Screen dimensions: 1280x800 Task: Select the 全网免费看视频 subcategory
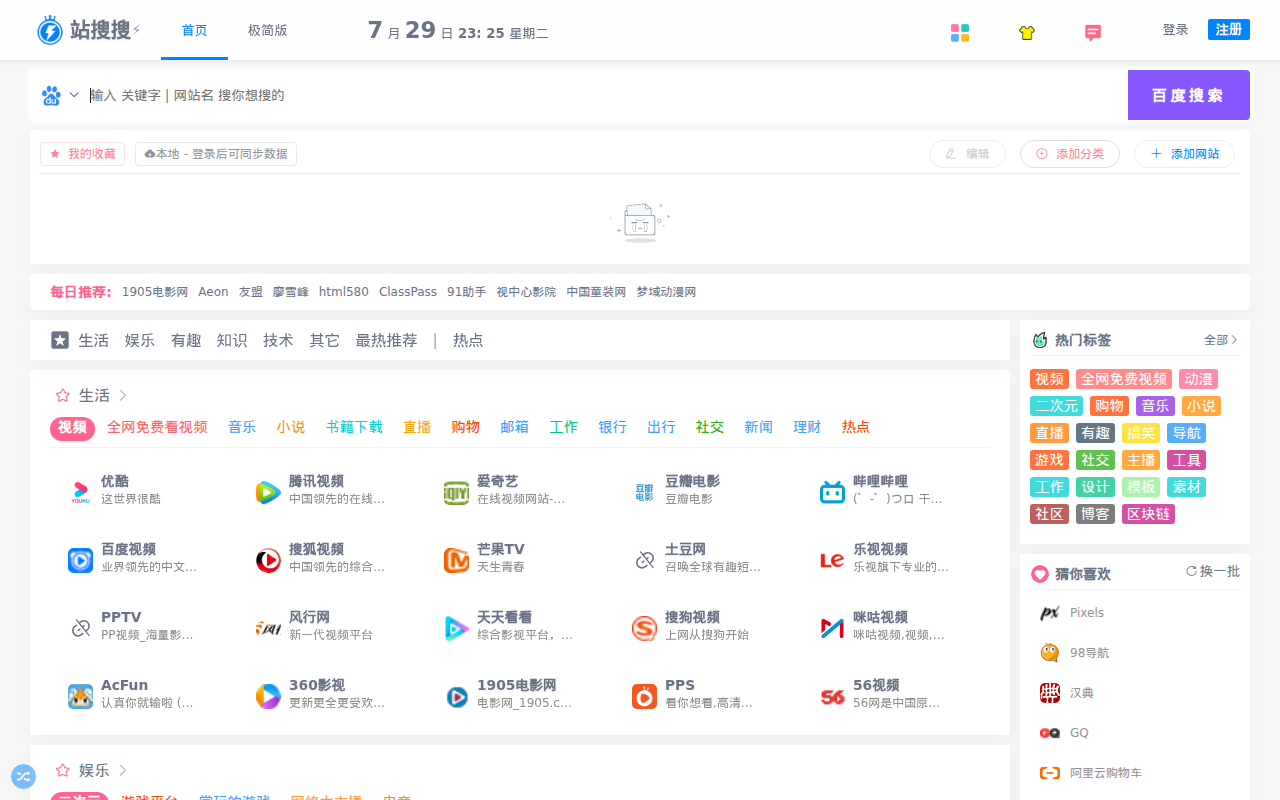click(x=157, y=427)
